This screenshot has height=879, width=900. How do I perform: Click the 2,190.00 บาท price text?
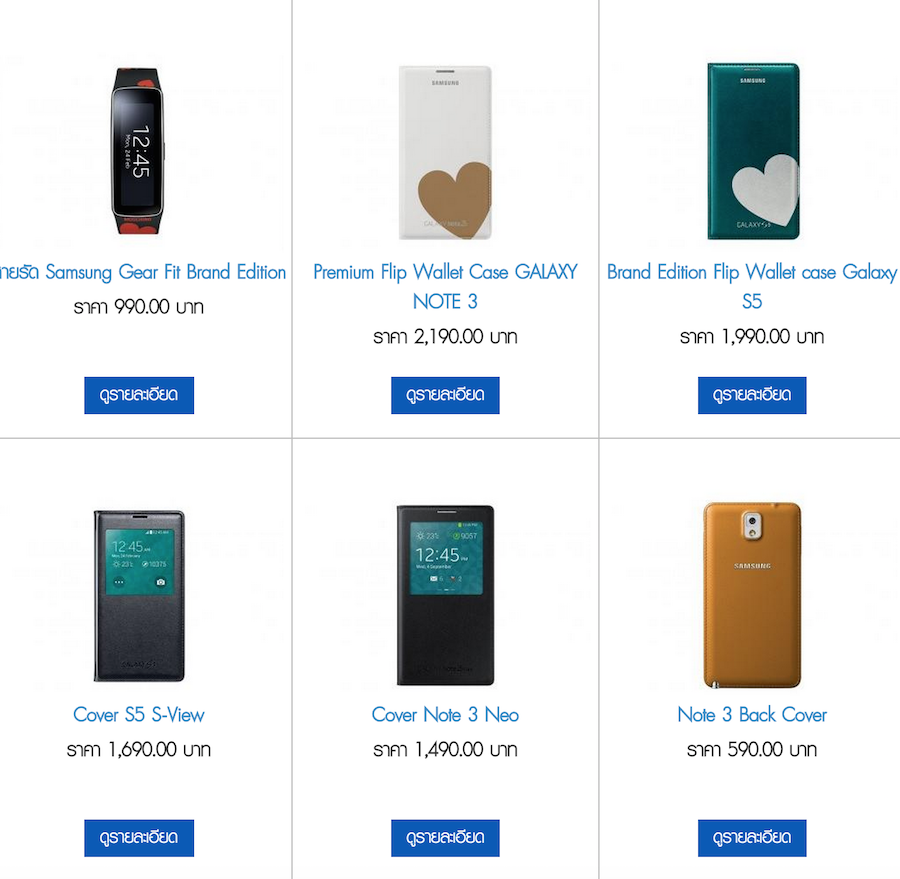pos(445,337)
